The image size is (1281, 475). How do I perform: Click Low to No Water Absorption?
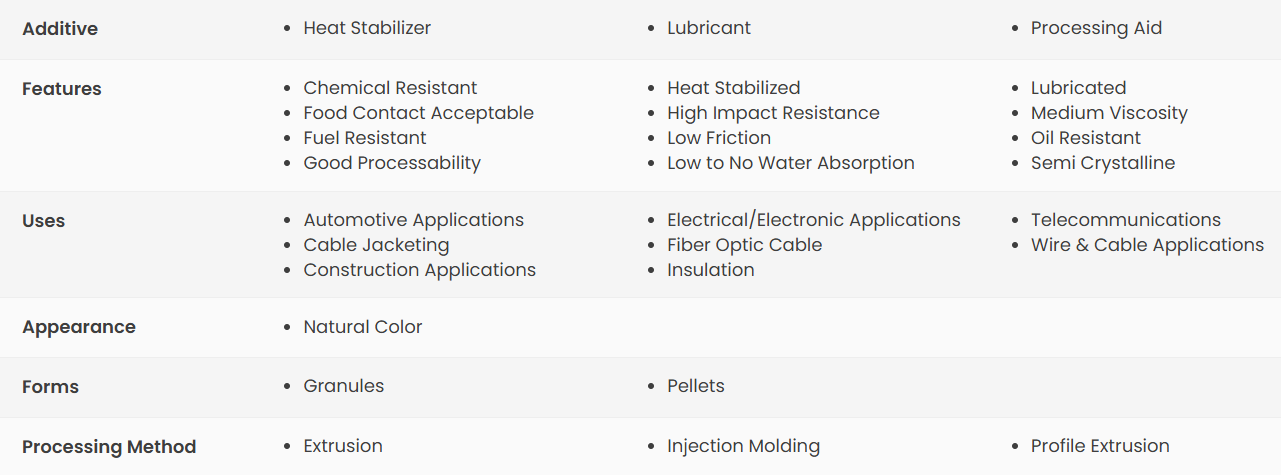(x=791, y=163)
